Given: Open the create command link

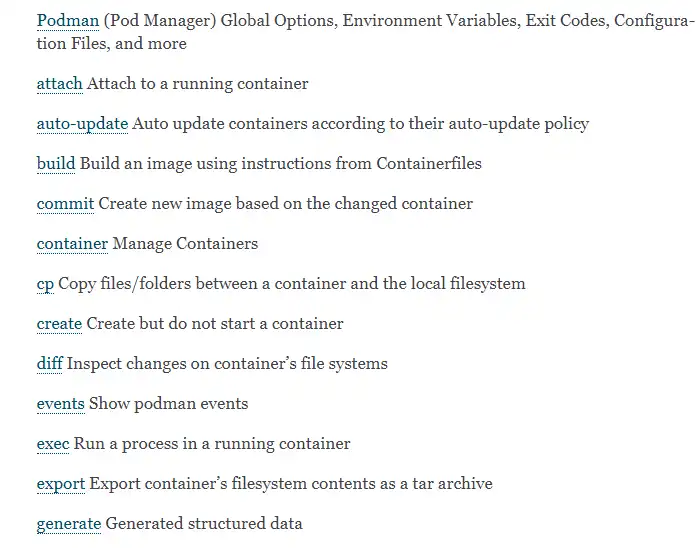Looking at the screenshot, I should [59, 324].
